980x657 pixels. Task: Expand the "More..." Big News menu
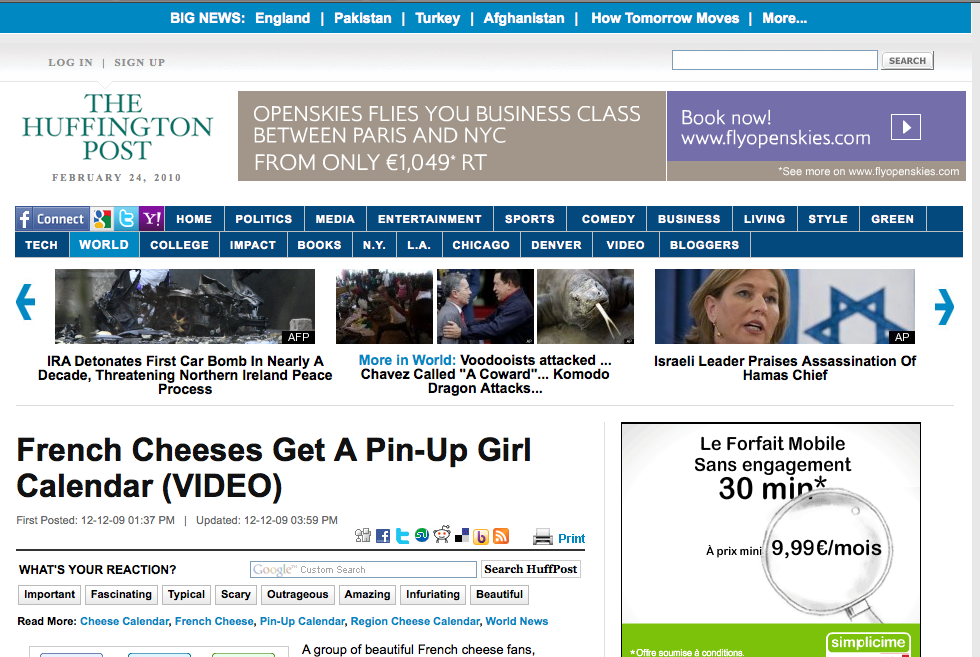(x=784, y=18)
